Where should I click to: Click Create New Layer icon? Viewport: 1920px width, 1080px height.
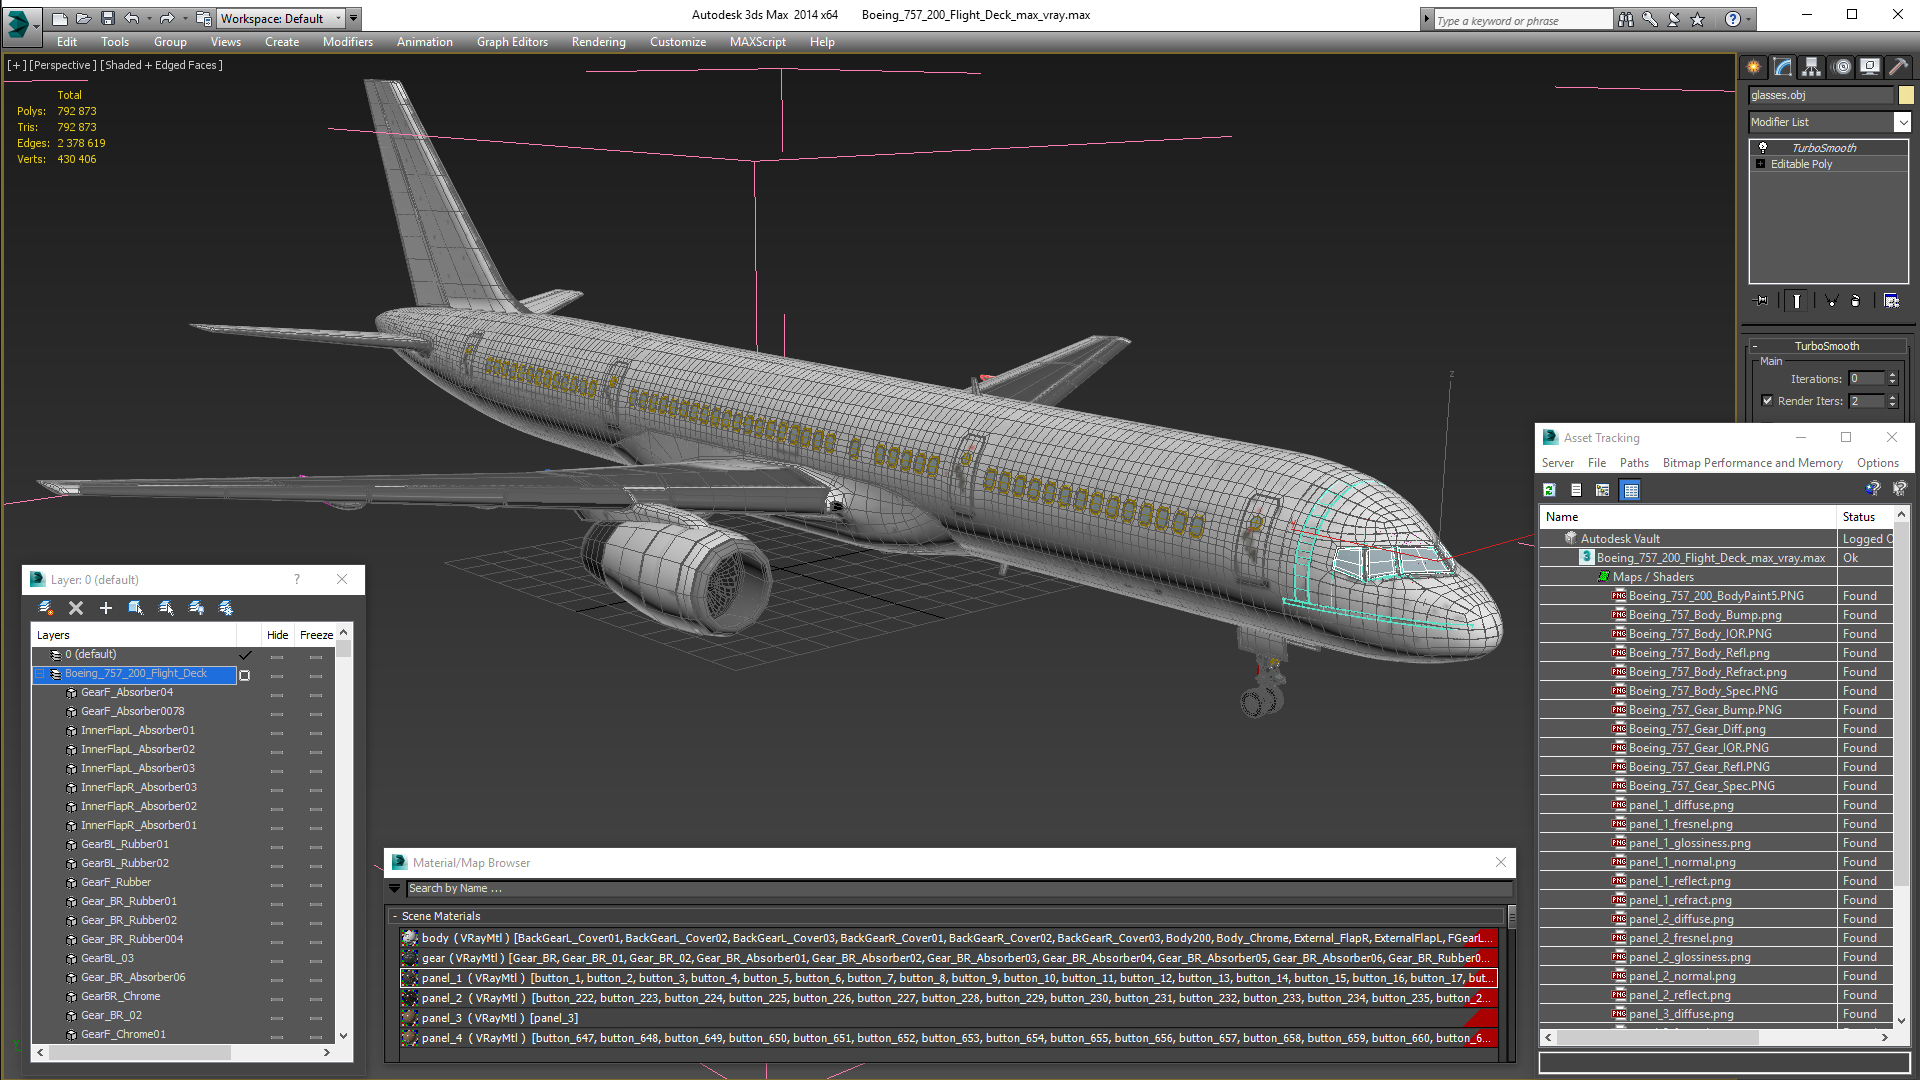point(46,608)
